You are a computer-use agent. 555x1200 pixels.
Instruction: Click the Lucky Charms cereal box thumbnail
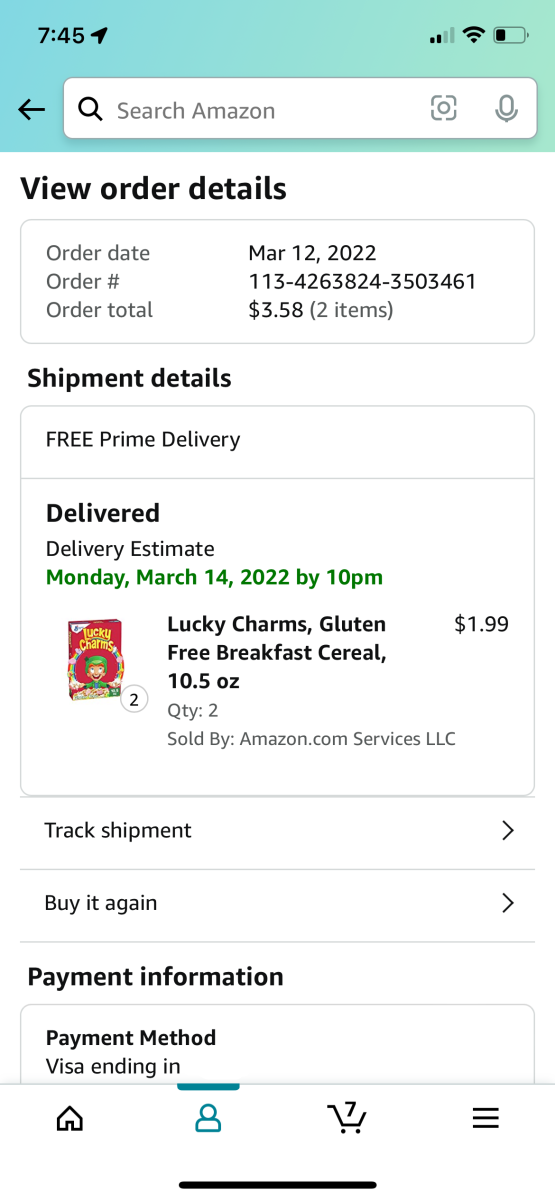tap(95, 660)
